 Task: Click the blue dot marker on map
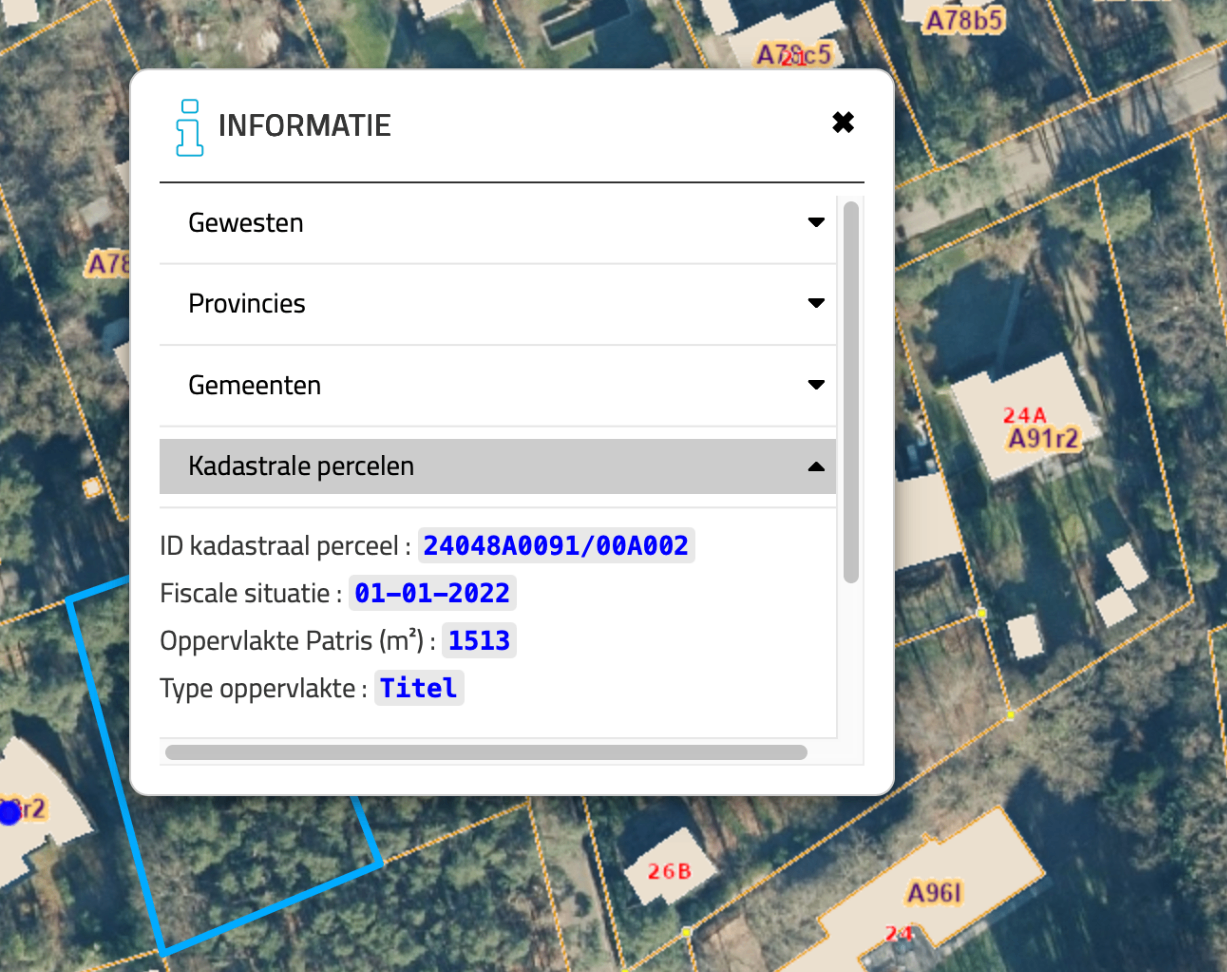point(10,812)
